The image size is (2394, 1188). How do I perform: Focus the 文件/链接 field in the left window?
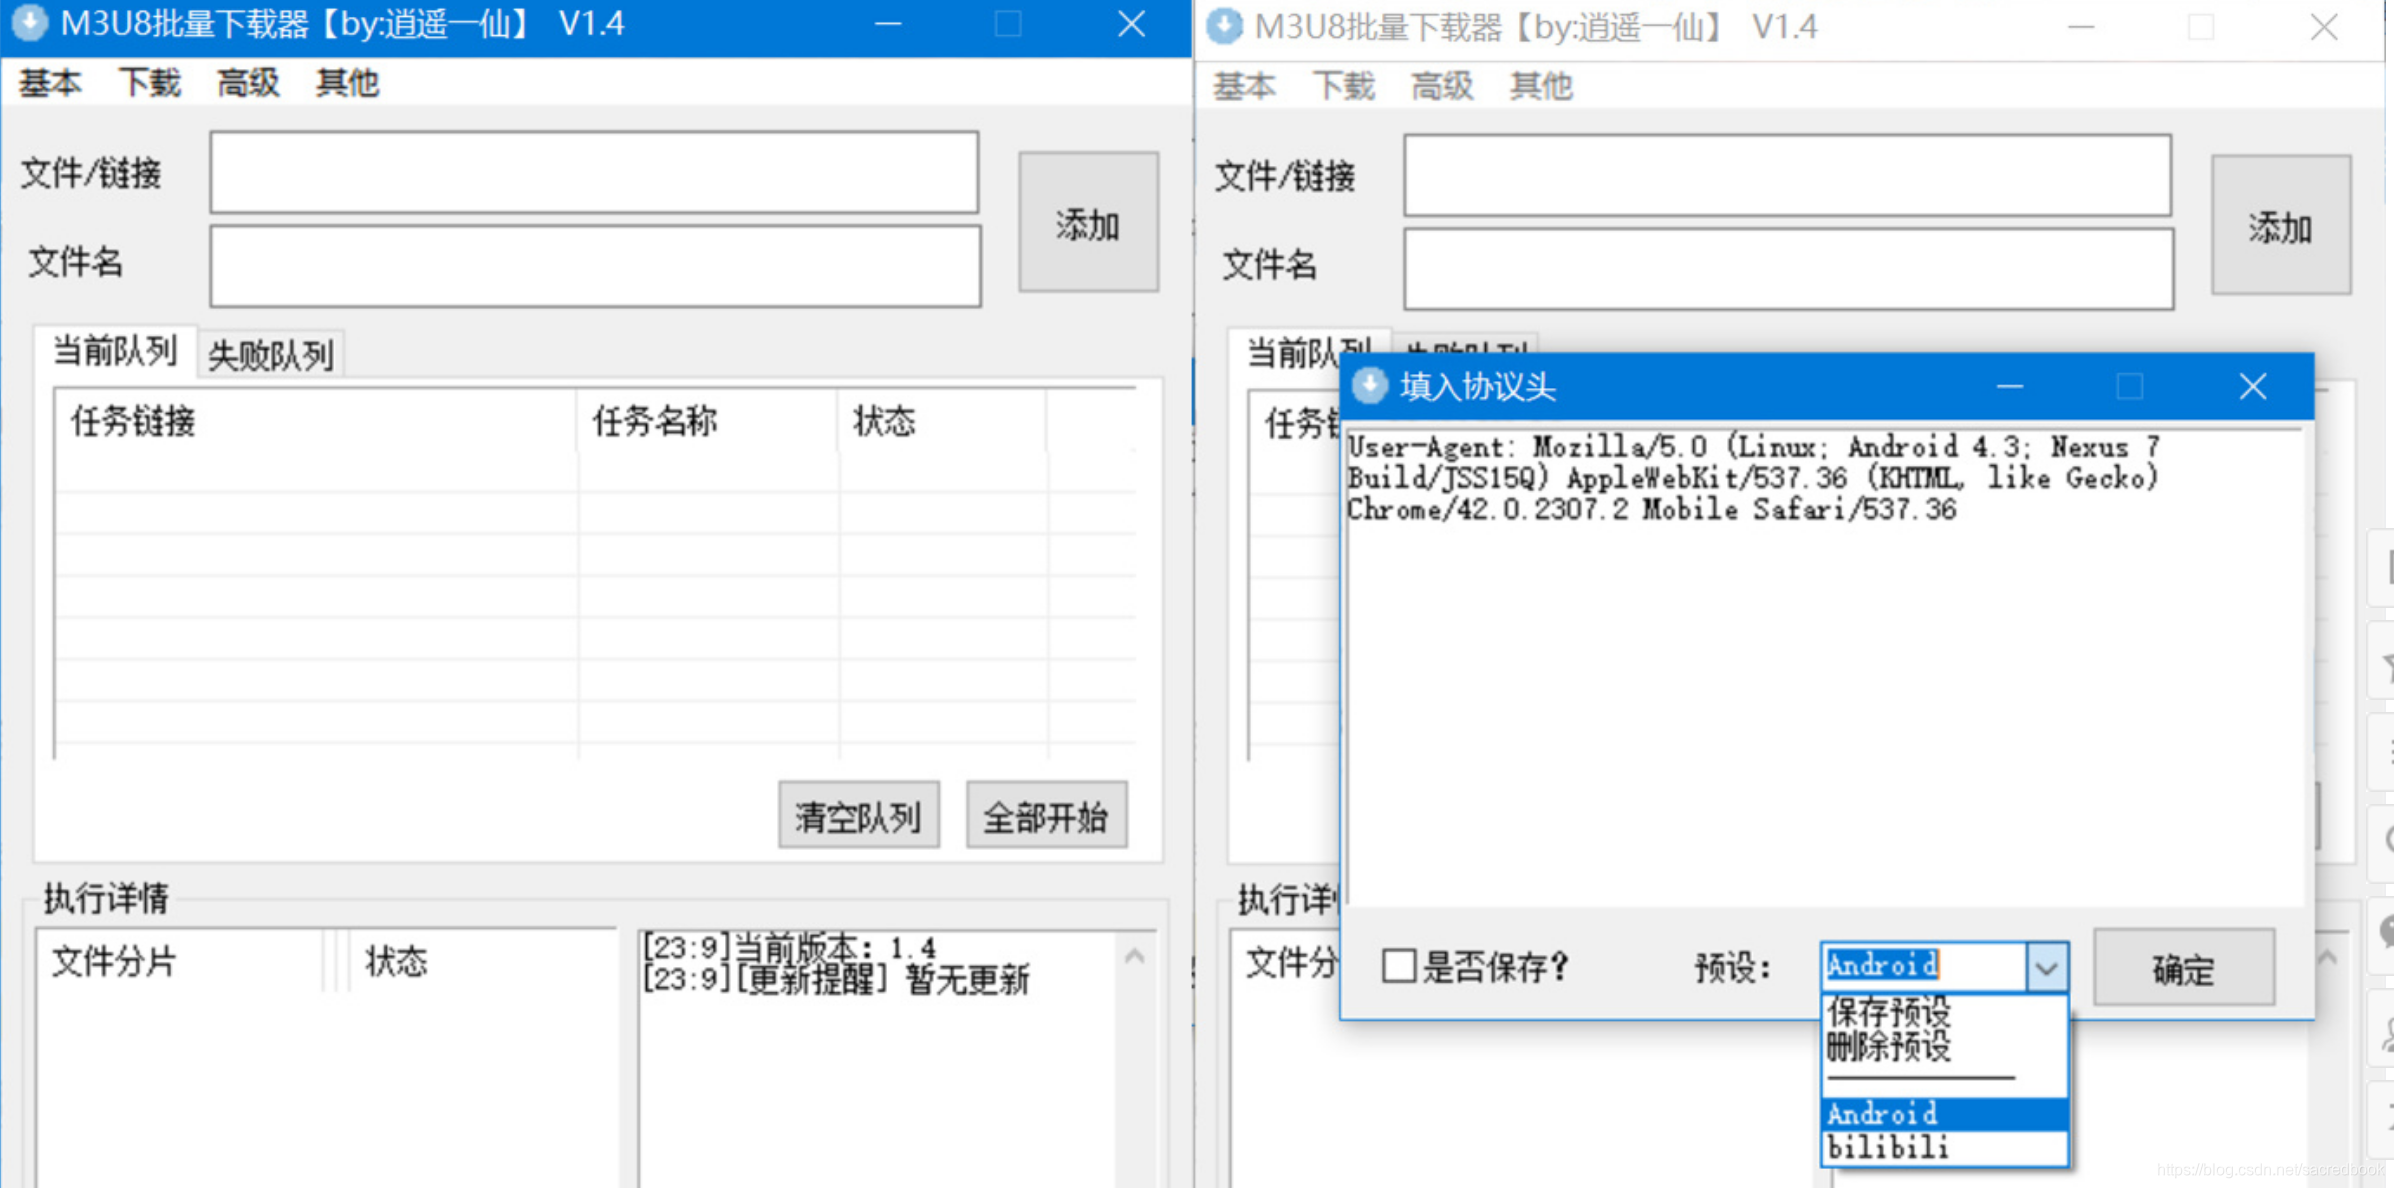[x=594, y=172]
